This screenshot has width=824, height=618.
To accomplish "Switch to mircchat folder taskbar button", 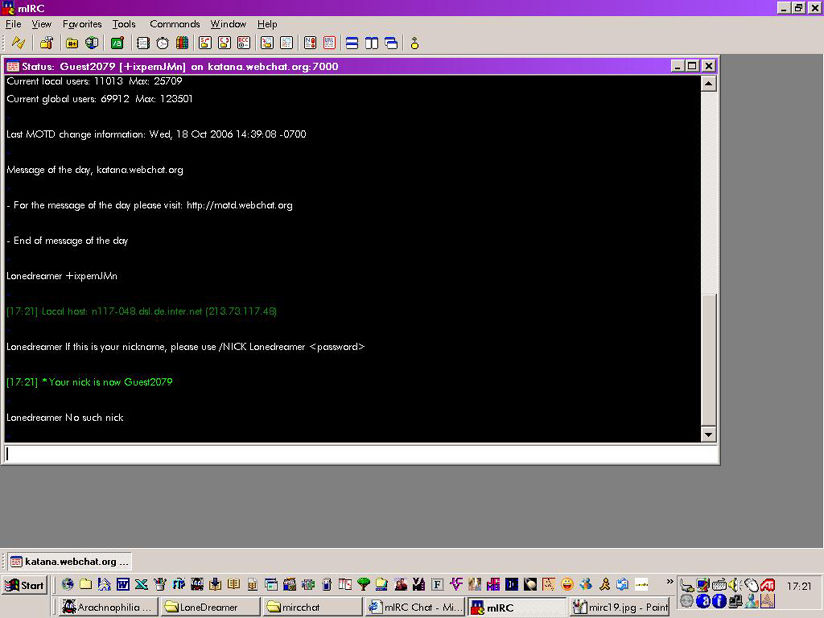I will [x=312, y=607].
